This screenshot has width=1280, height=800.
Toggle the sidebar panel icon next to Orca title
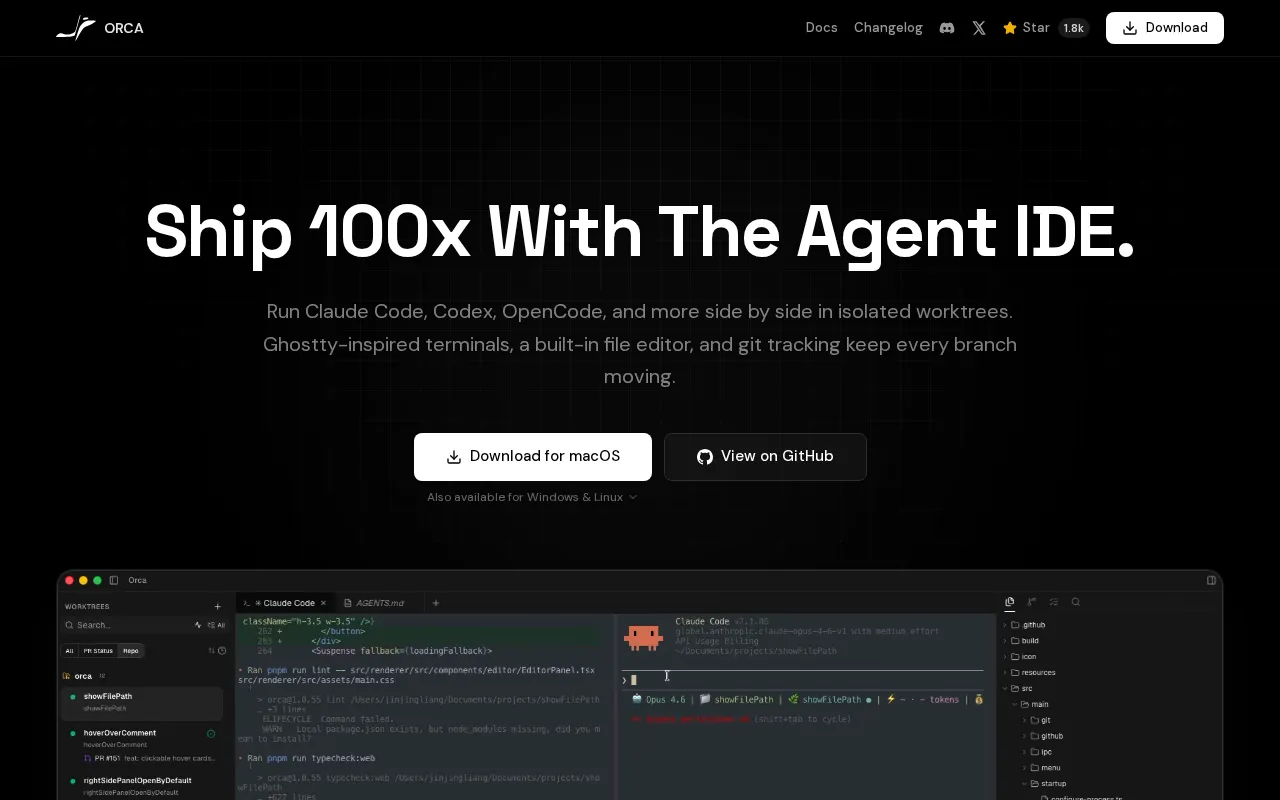coord(114,580)
